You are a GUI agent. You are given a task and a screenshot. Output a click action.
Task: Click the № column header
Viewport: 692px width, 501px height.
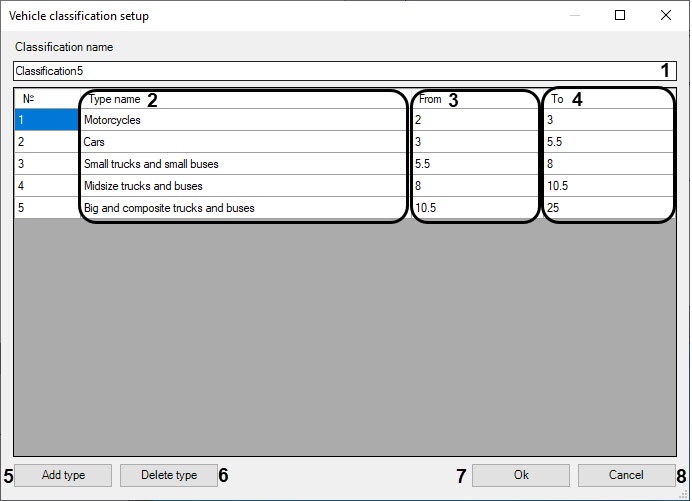click(x=47, y=99)
